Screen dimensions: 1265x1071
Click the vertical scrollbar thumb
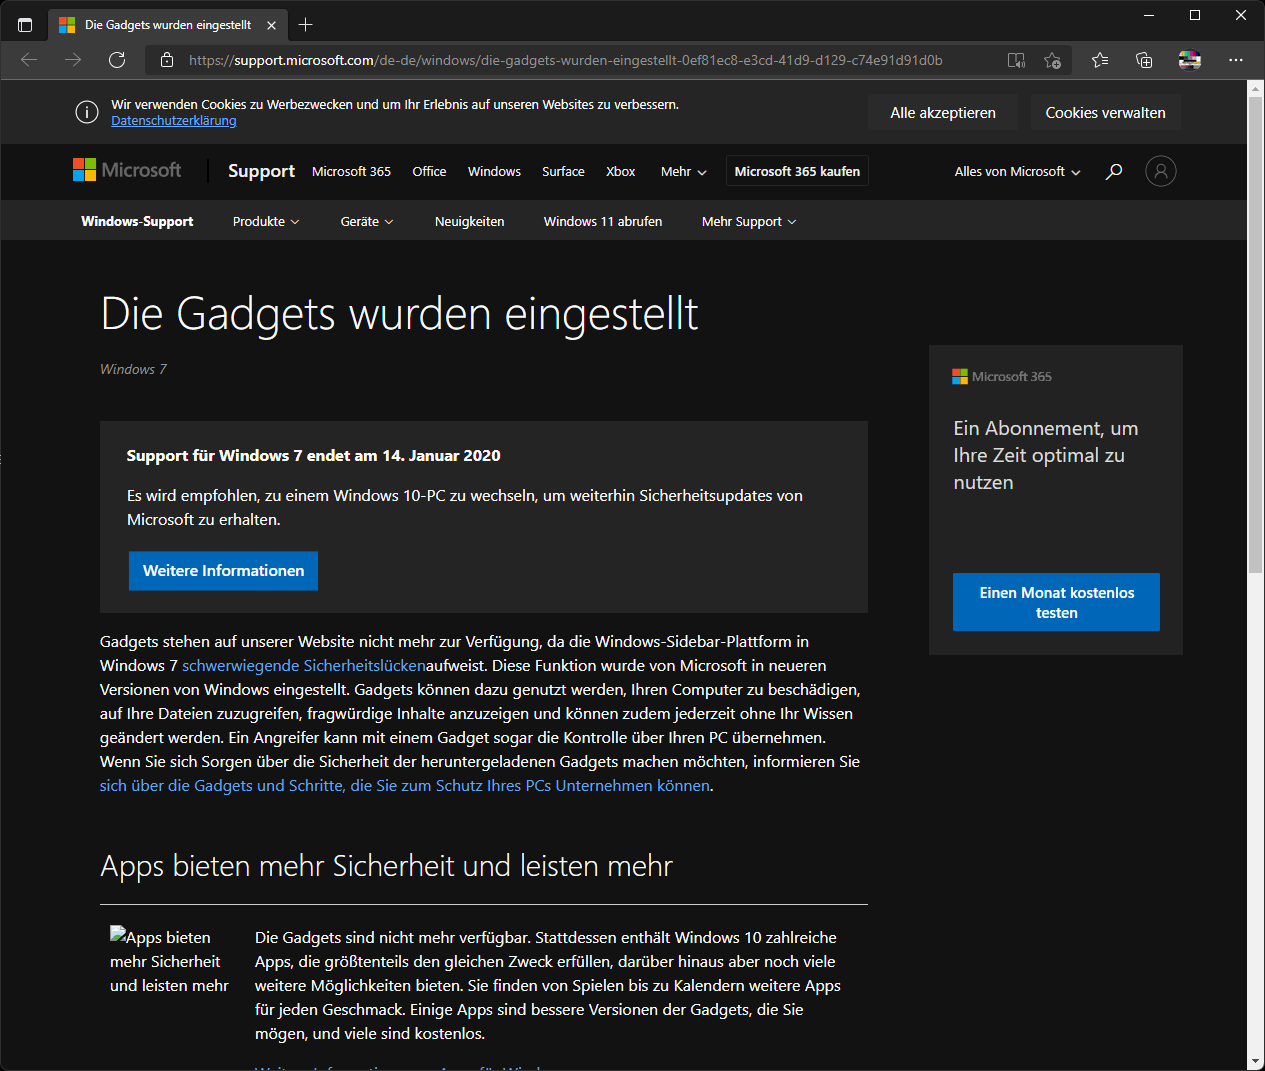click(x=1256, y=335)
